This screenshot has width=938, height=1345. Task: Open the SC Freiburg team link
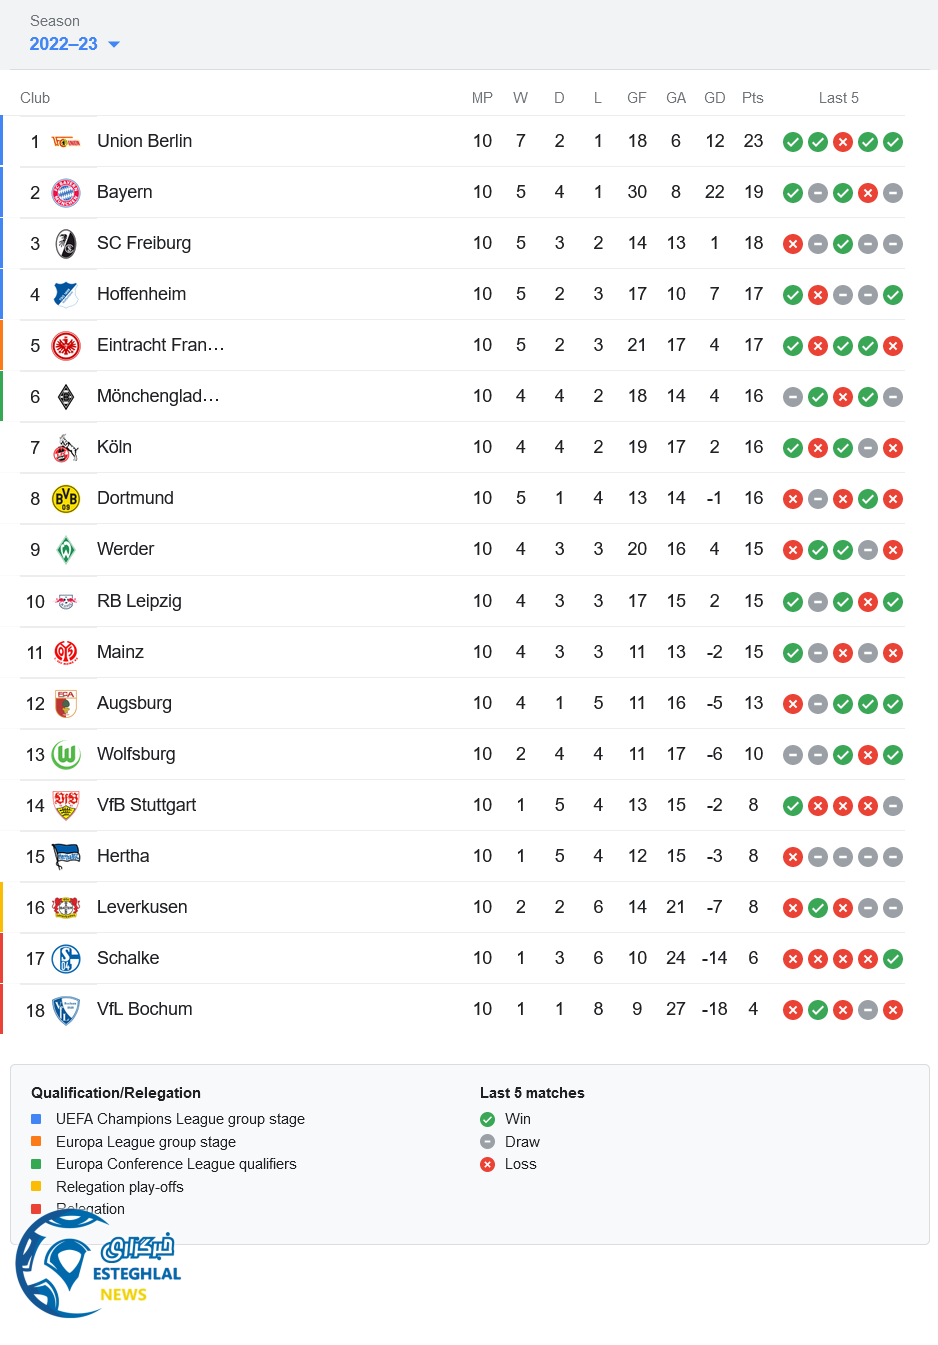point(144,243)
